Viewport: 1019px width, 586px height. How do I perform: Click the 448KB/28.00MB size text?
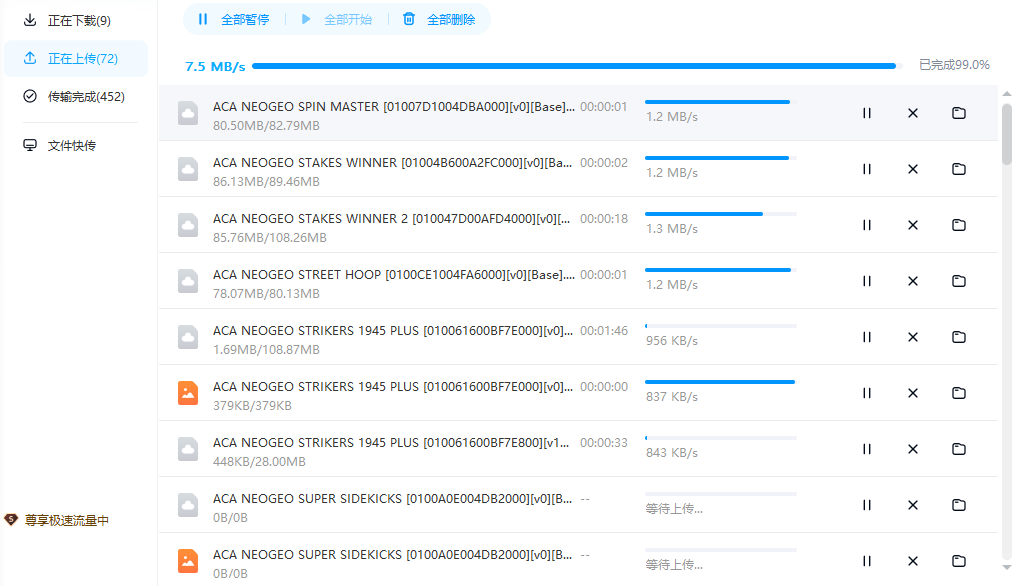(259, 461)
